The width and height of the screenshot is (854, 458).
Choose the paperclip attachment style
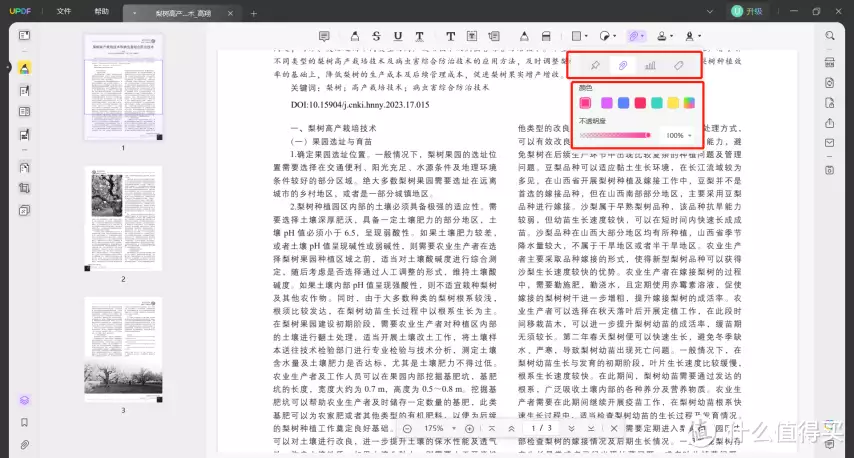pos(622,66)
